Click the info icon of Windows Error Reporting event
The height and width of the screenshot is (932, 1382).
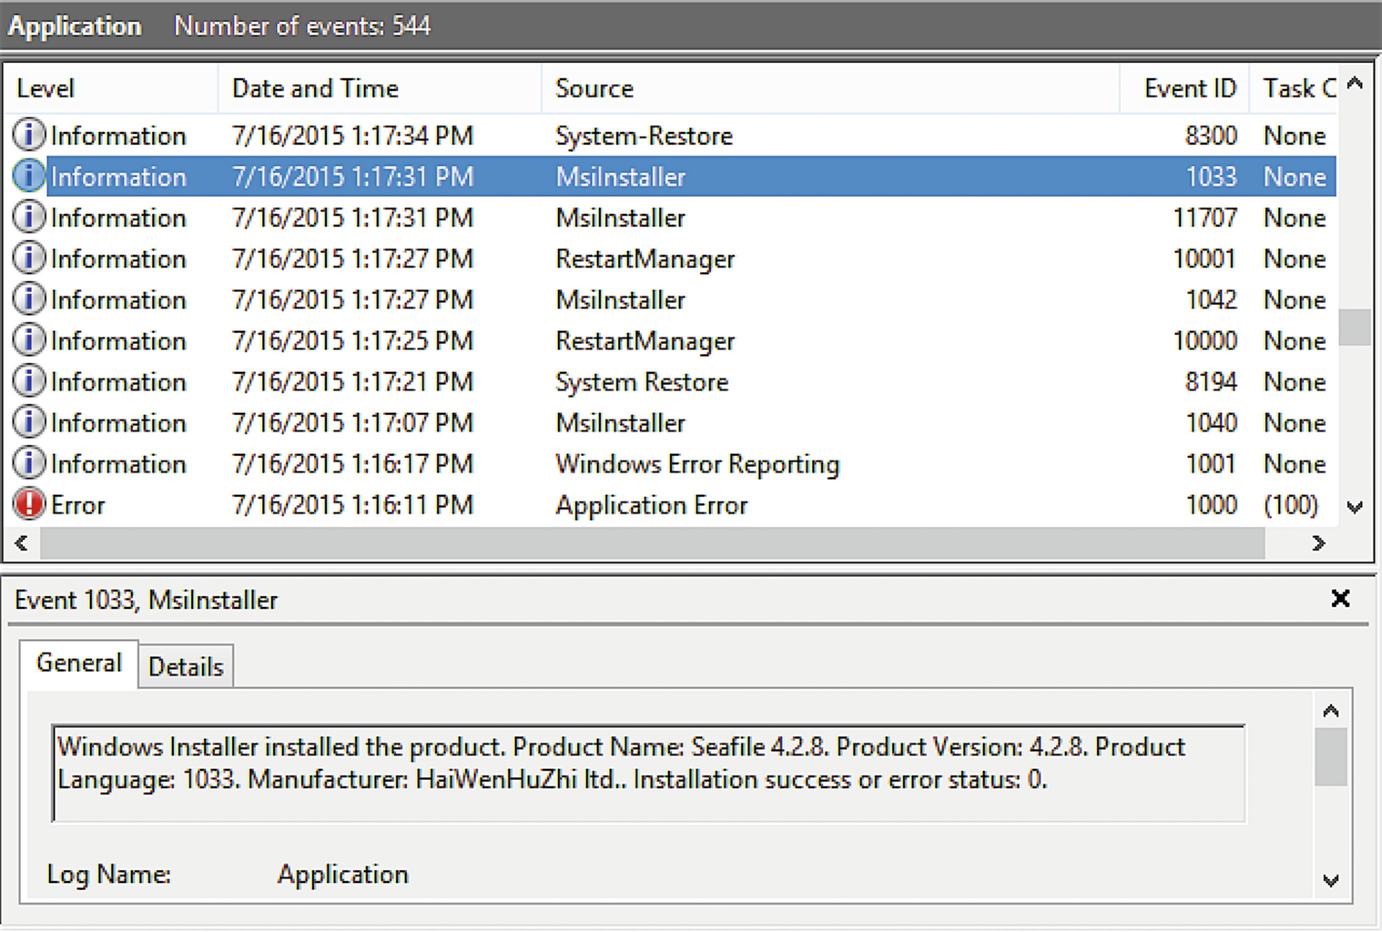point(29,462)
